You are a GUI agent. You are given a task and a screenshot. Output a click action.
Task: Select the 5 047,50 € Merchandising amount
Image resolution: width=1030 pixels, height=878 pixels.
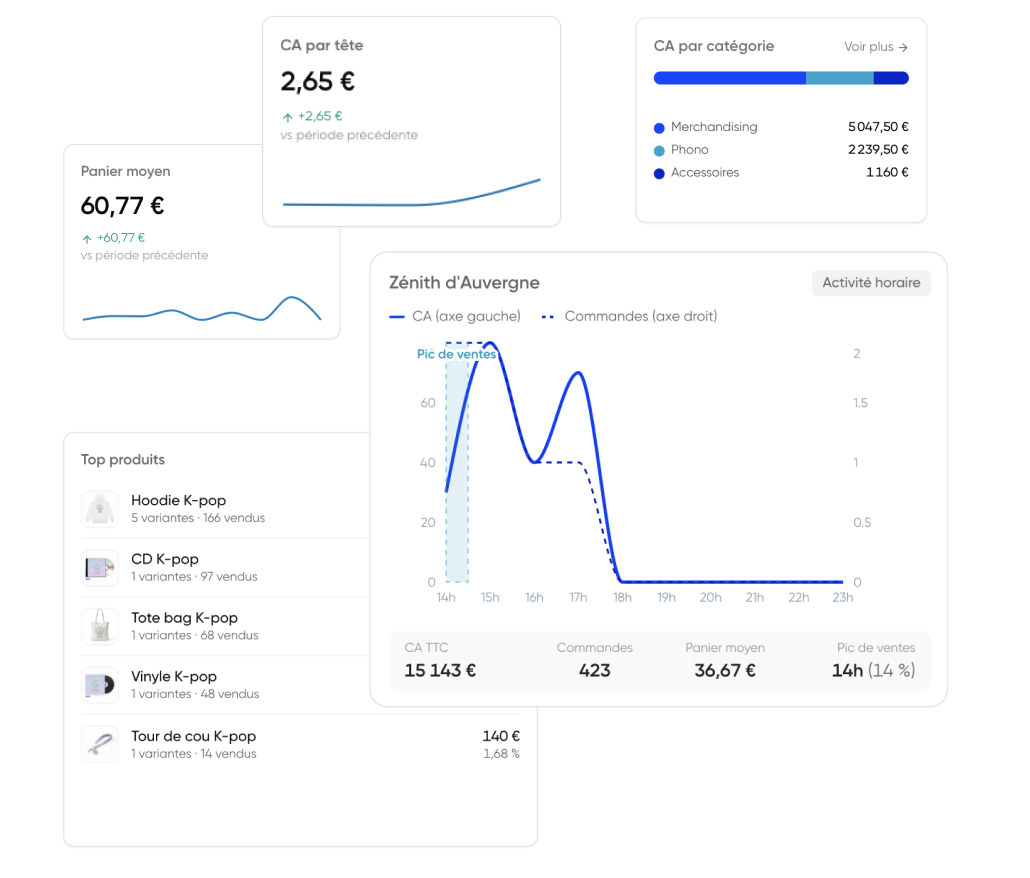[x=878, y=127]
